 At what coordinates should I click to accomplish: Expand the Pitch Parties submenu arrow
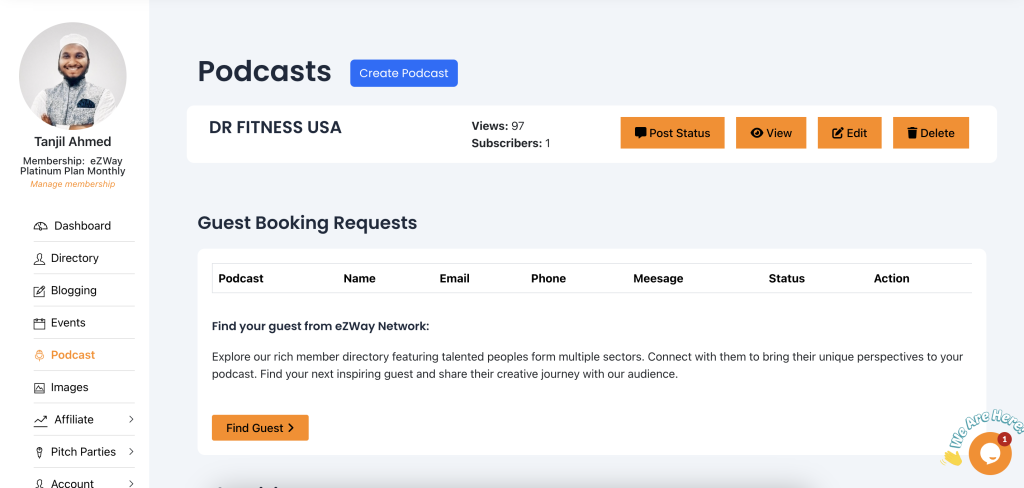131,452
